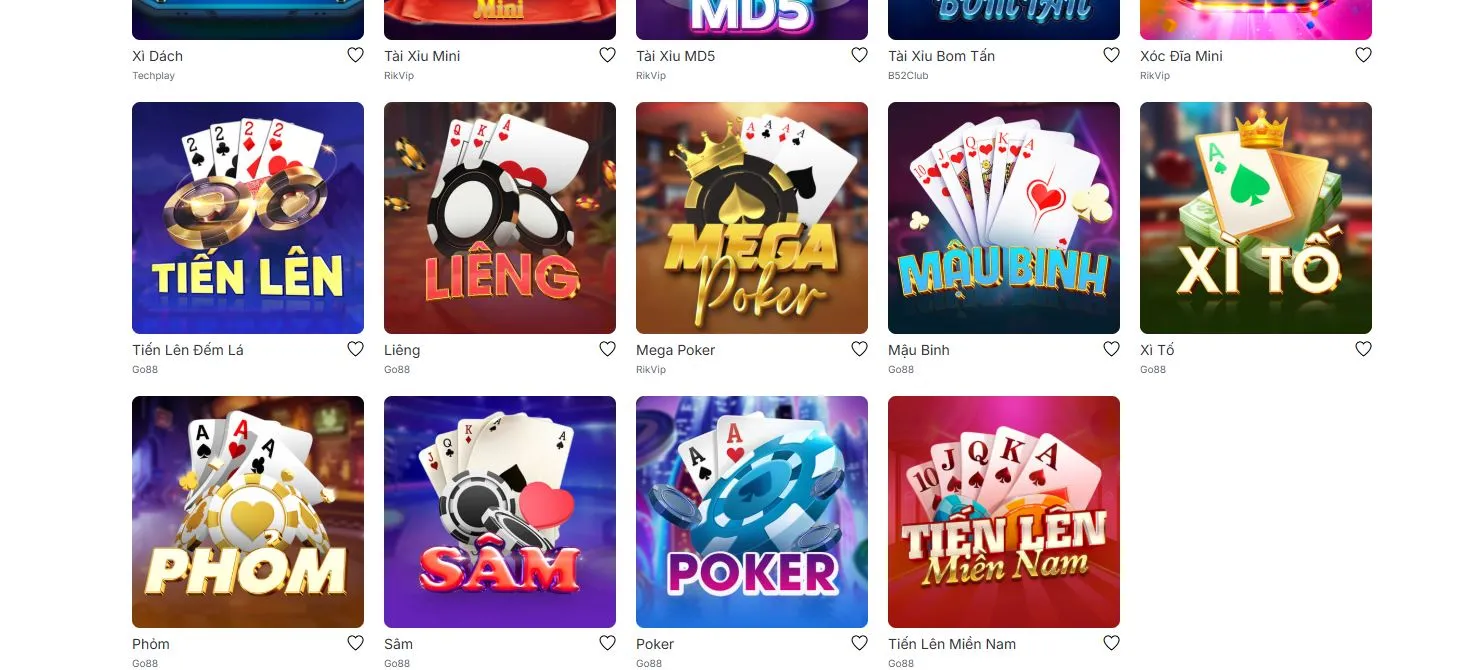Click the heart icon next to Xì Dách

click(355, 55)
